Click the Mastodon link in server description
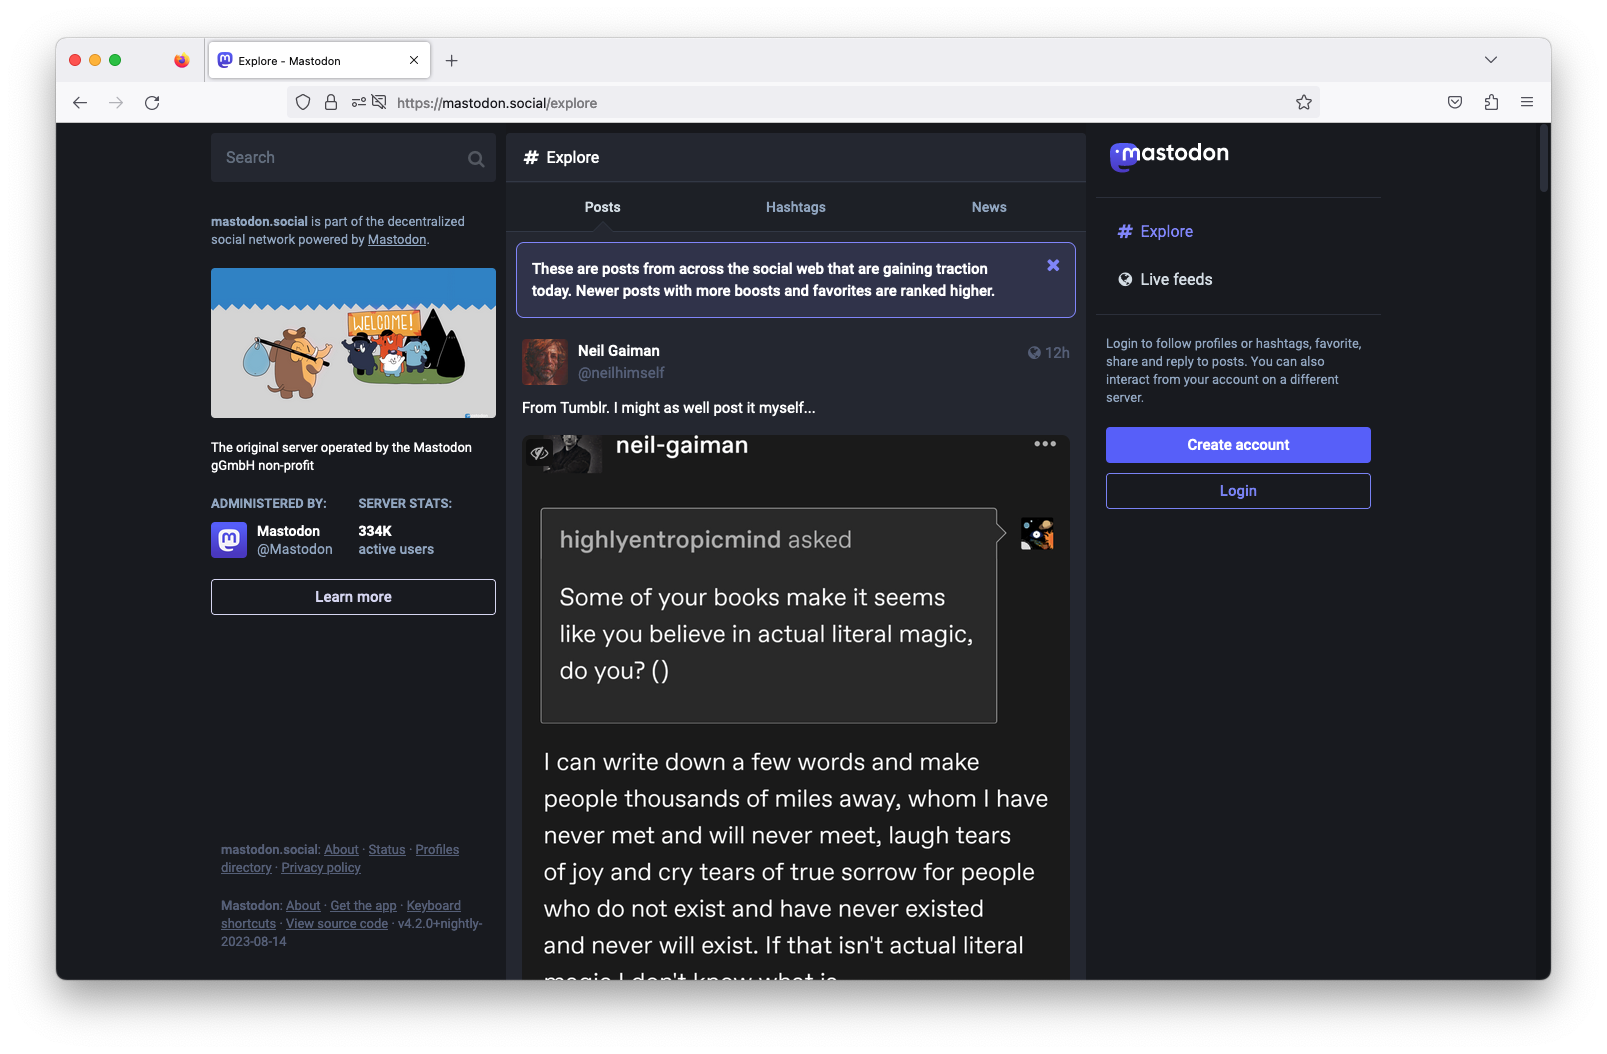This screenshot has height=1054, width=1607. [x=397, y=240]
